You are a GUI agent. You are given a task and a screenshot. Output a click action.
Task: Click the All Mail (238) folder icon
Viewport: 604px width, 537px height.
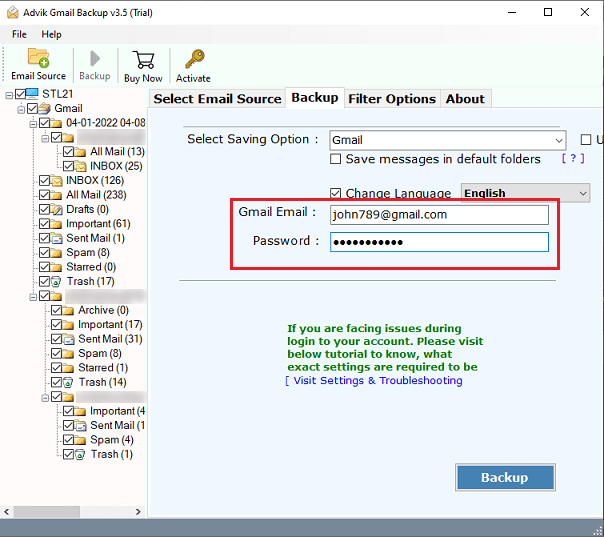point(56,195)
